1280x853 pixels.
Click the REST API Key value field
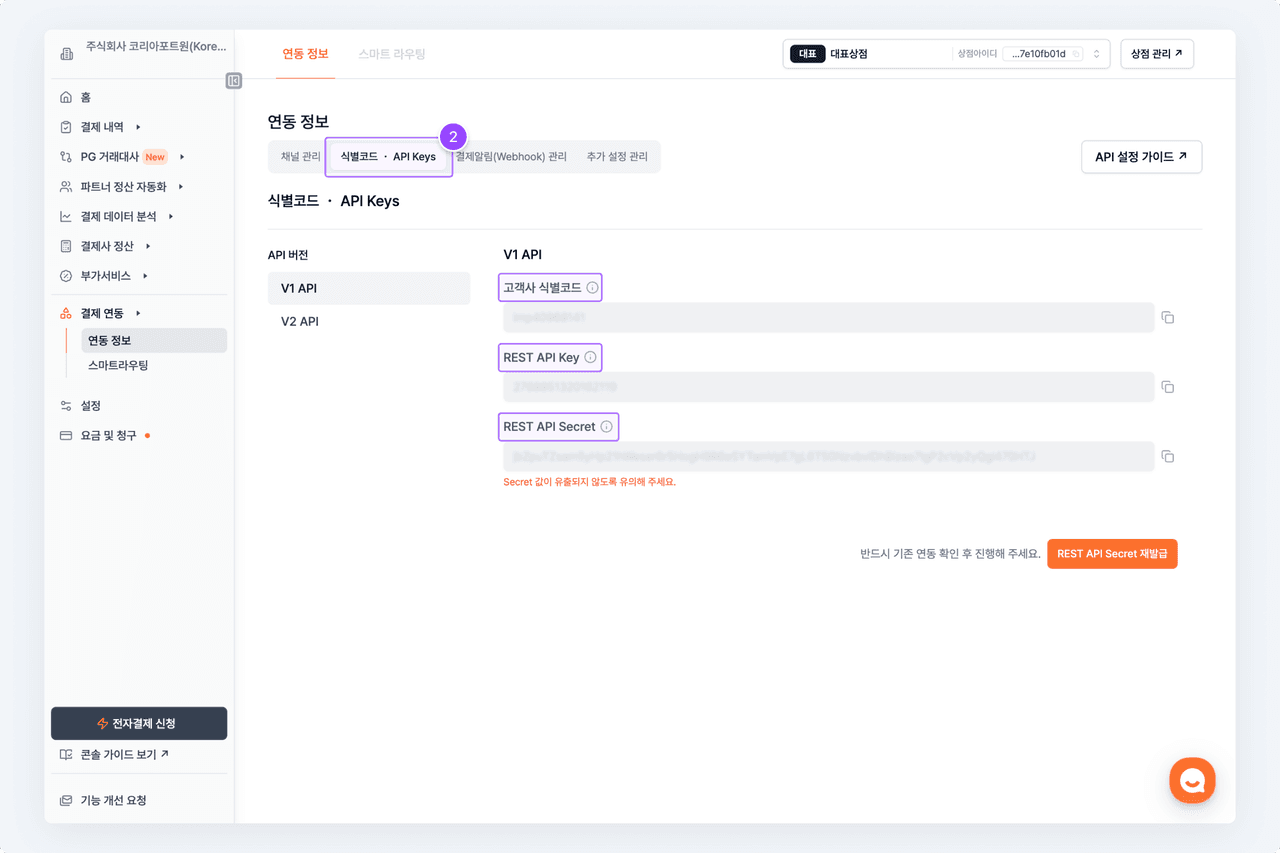(828, 387)
